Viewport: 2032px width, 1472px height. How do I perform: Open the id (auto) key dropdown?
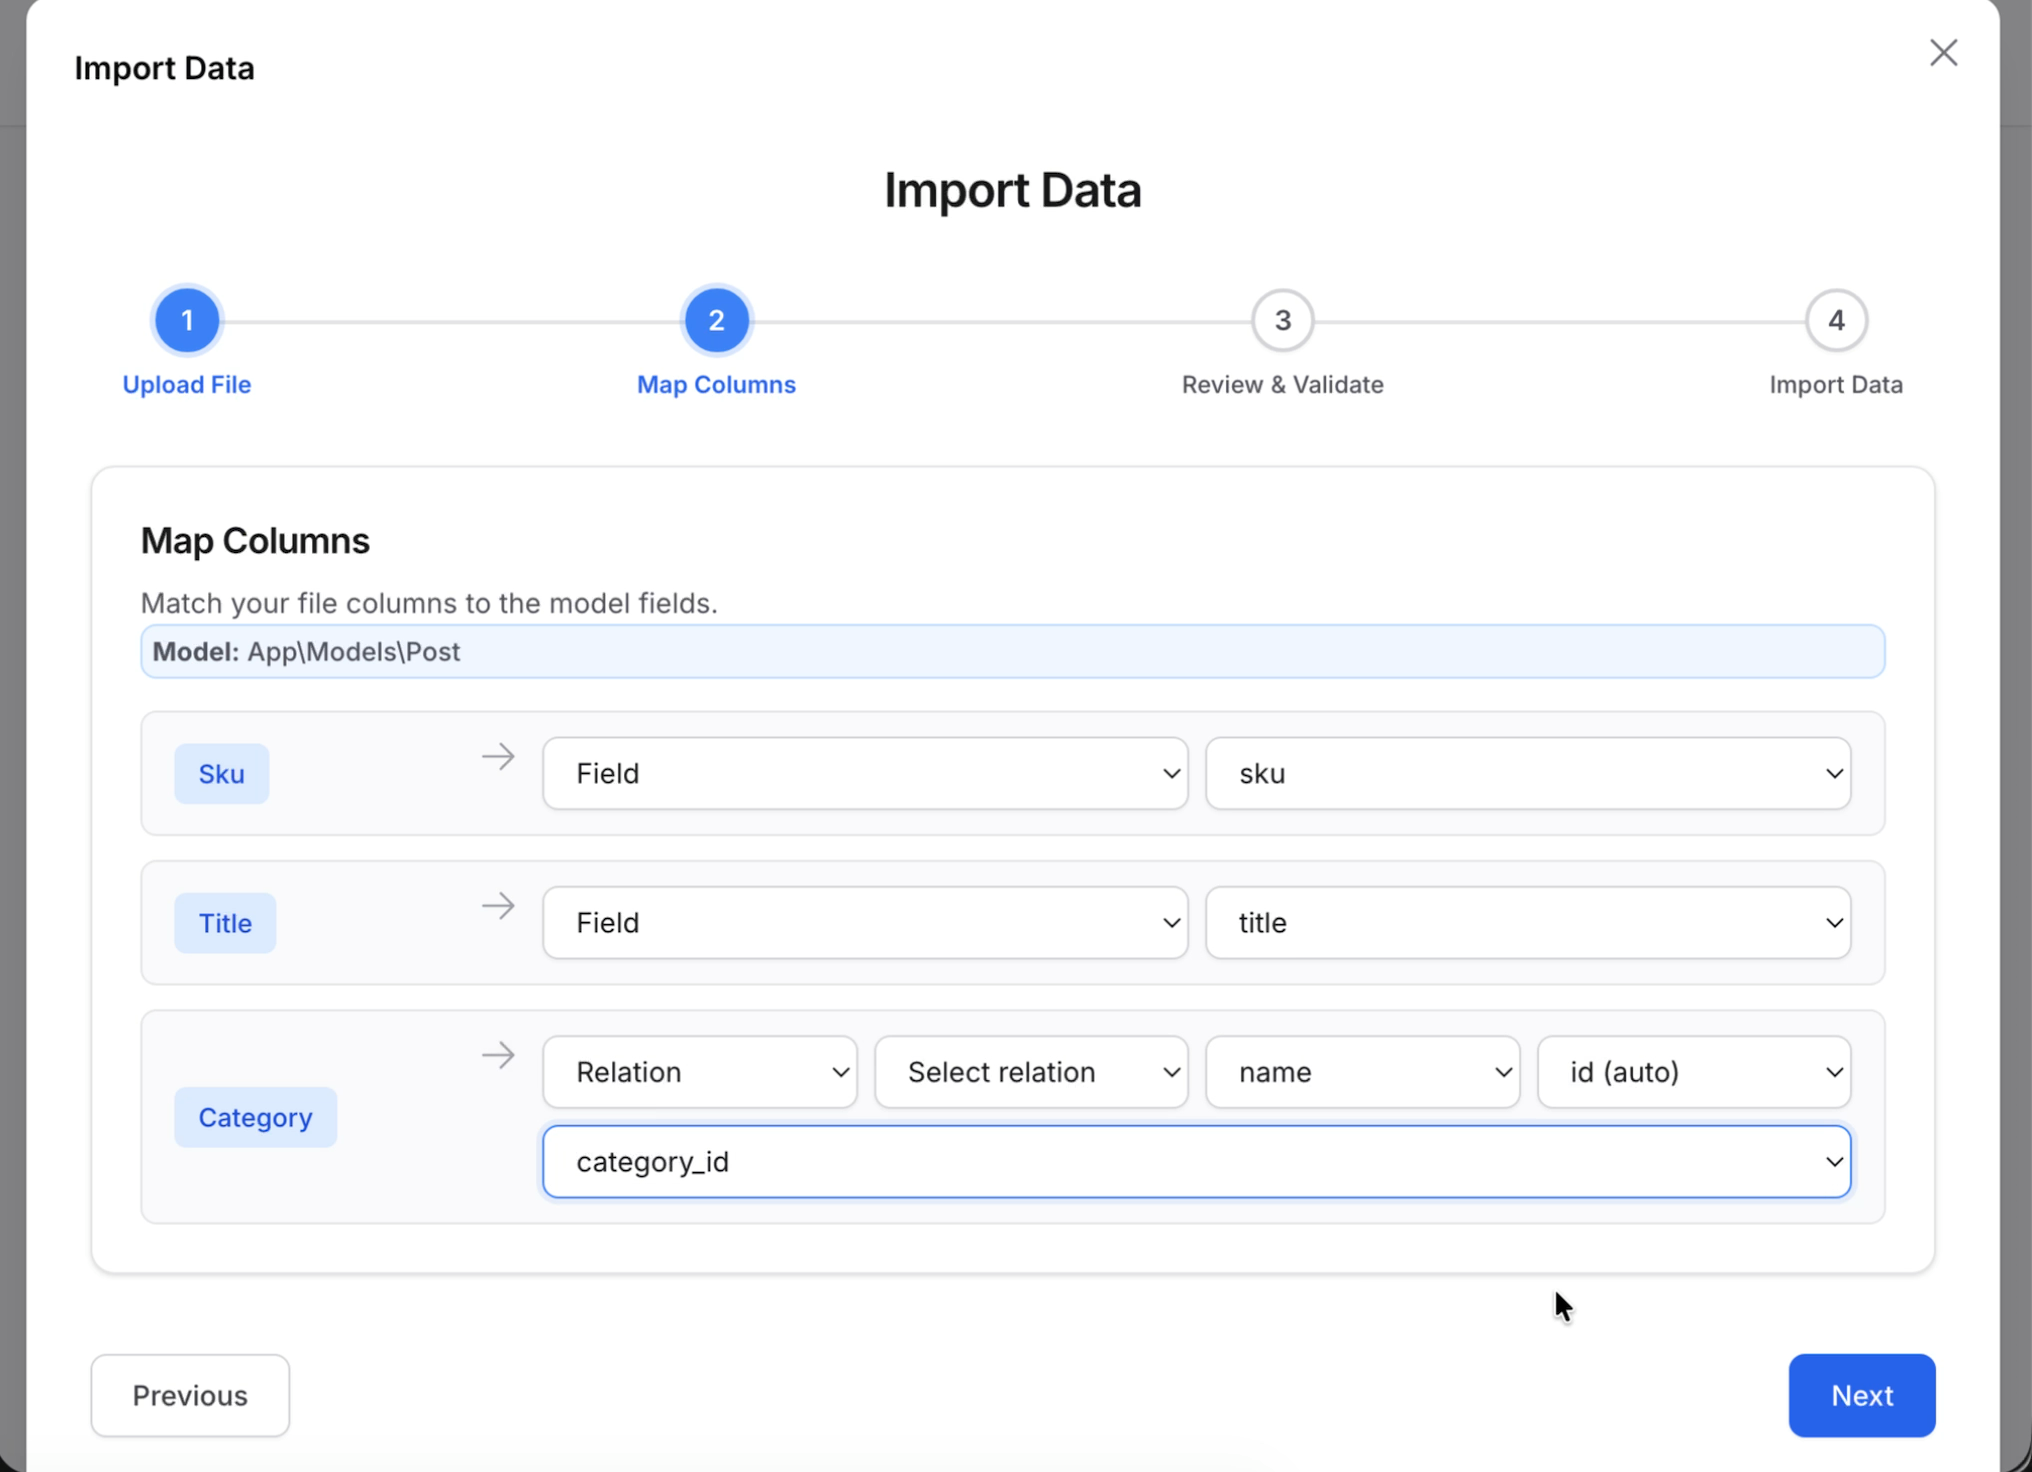tap(1693, 1071)
